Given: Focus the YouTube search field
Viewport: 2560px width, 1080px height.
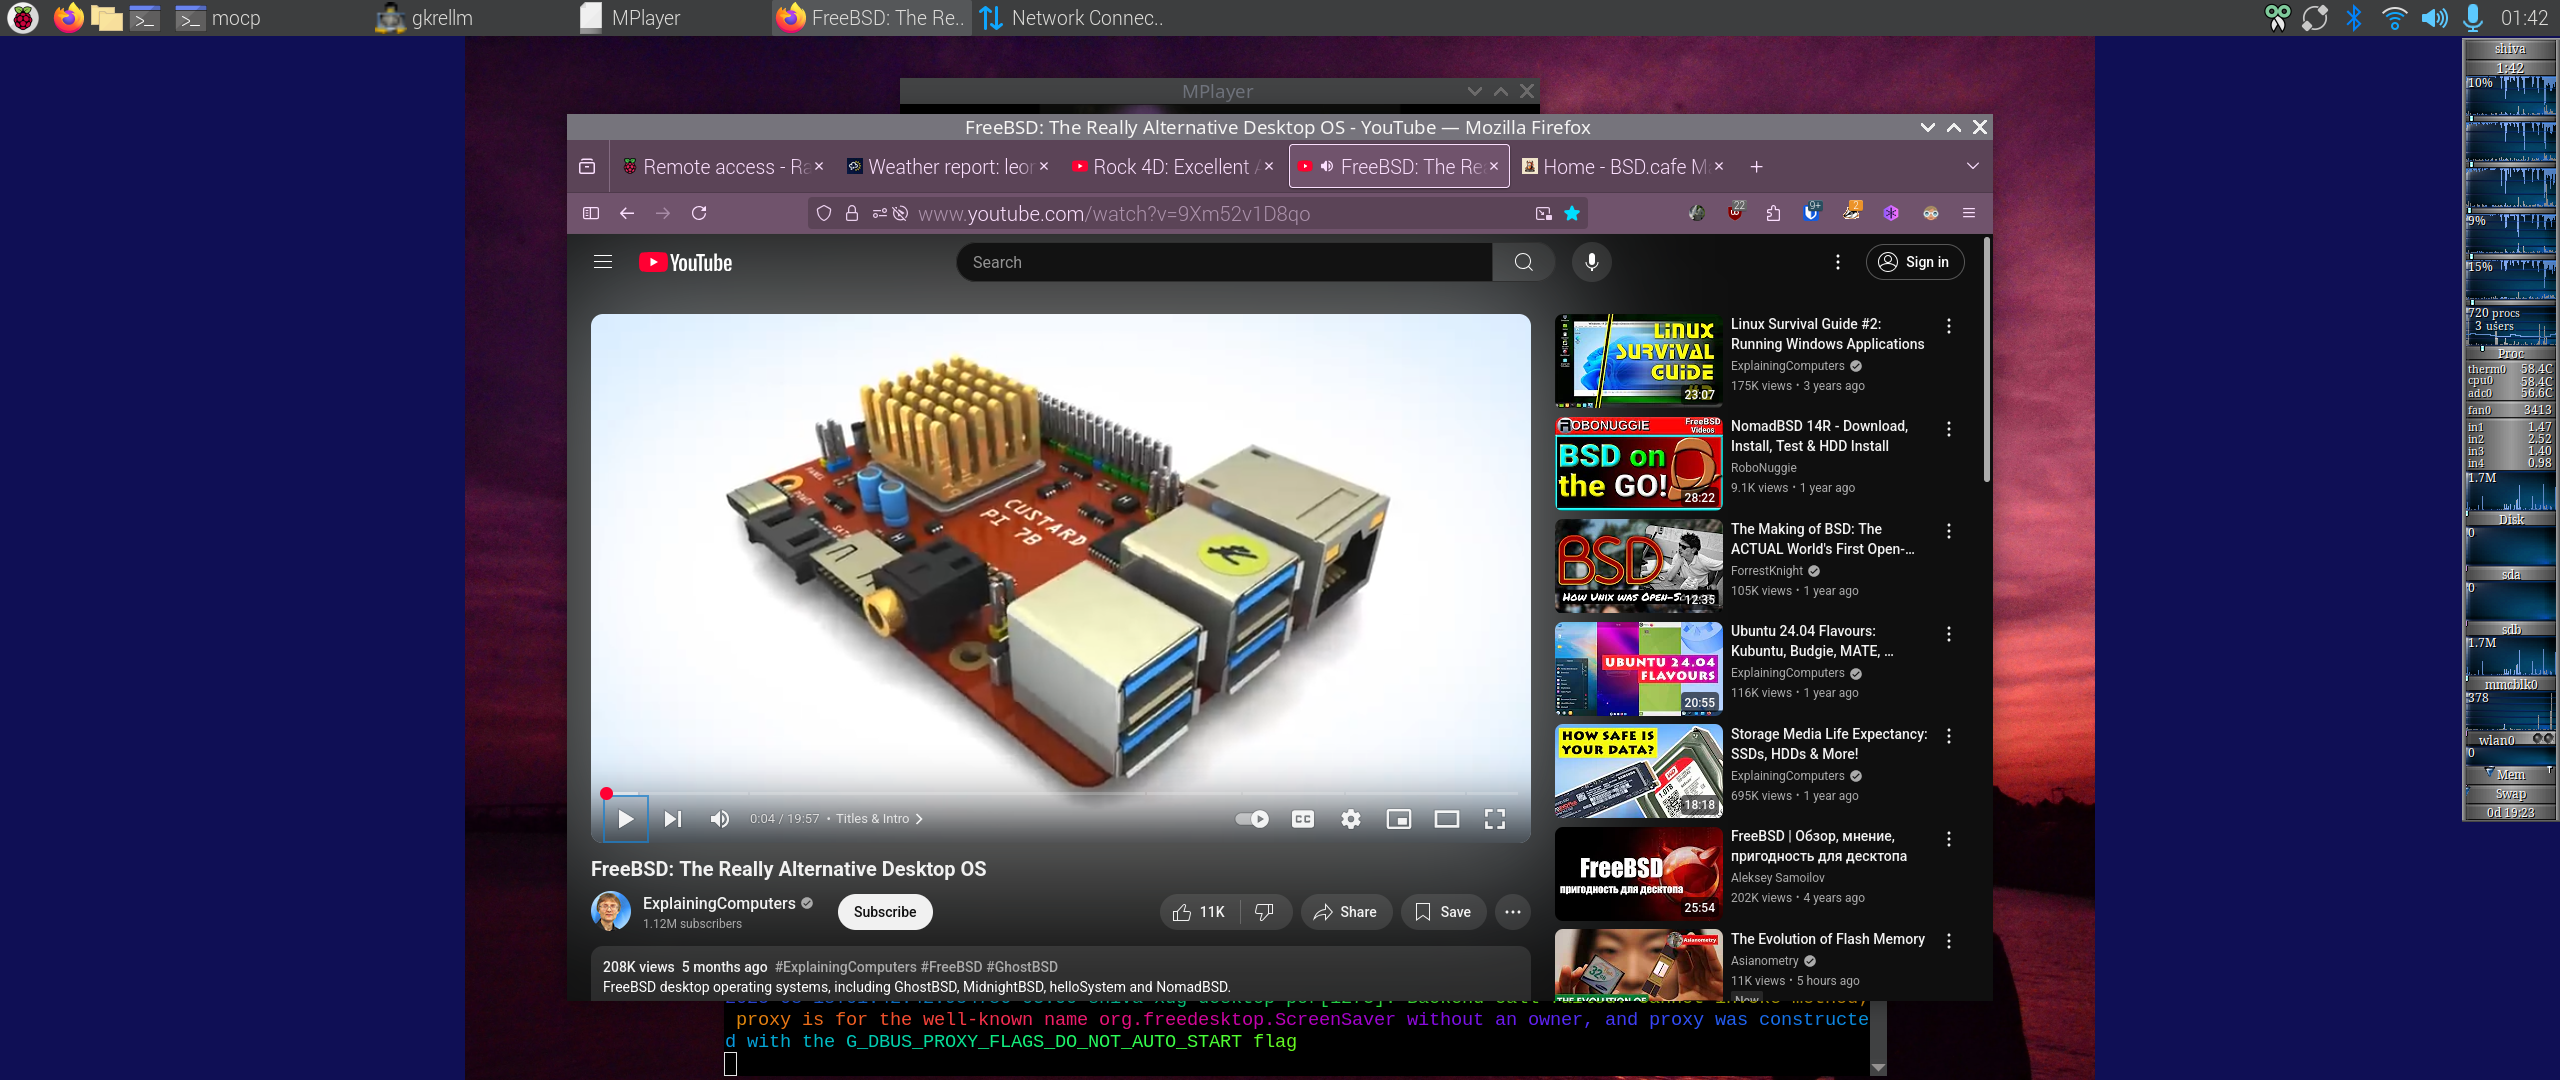Looking at the screenshot, I should [x=1224, y=262].
